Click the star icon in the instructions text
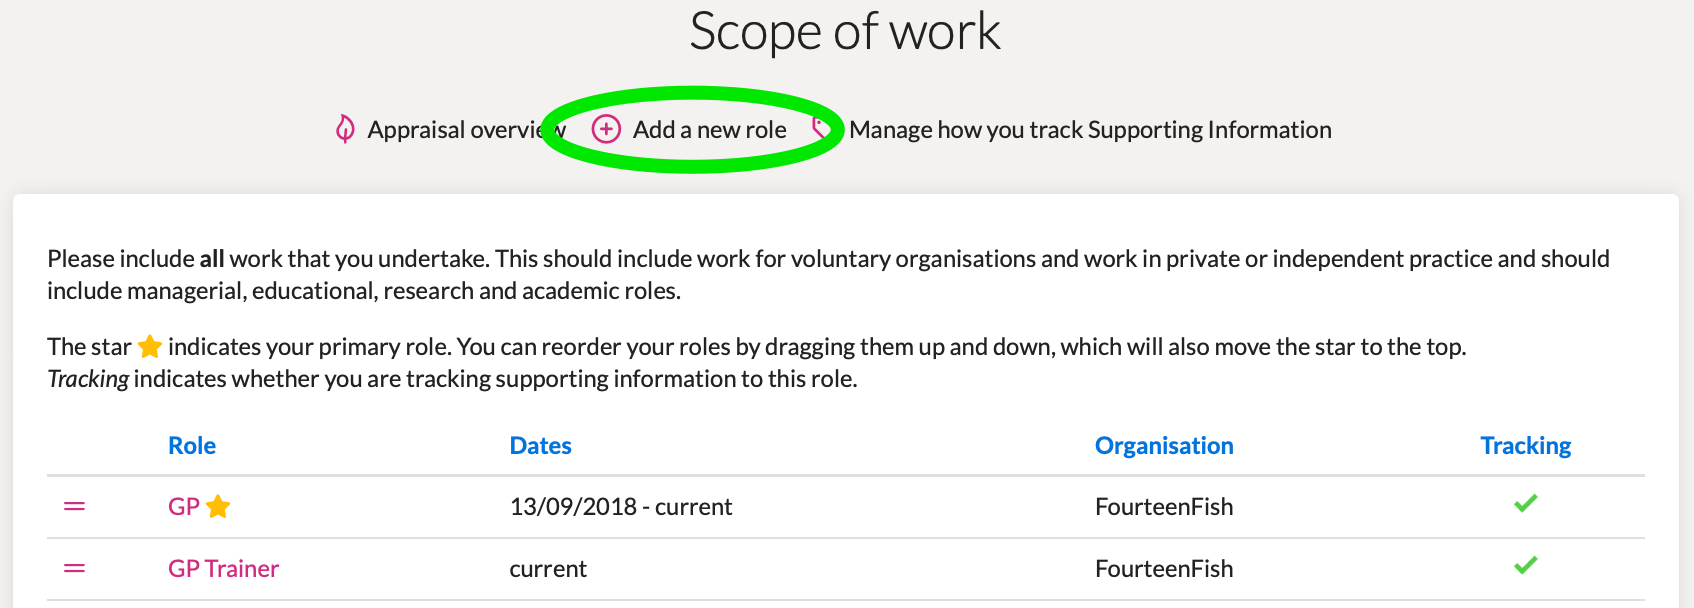 150,347
